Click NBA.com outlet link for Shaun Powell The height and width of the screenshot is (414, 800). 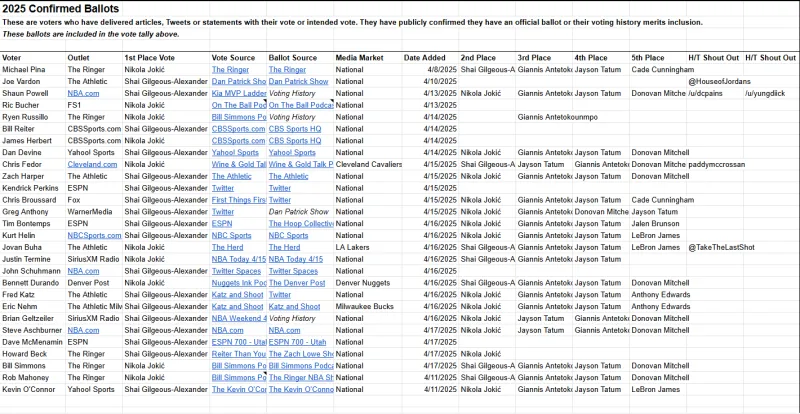click(83, 93)
